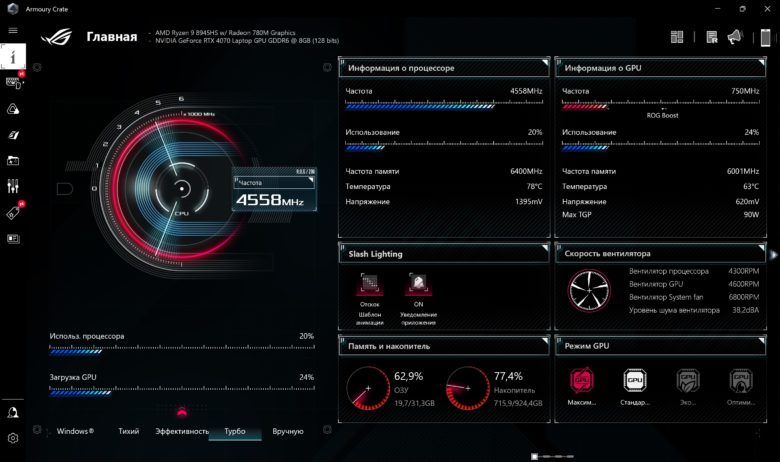The image size is (780, 462).
Task: Open Scenario Profiles slash icon in the sidebar
Action: tap(13, 135)
